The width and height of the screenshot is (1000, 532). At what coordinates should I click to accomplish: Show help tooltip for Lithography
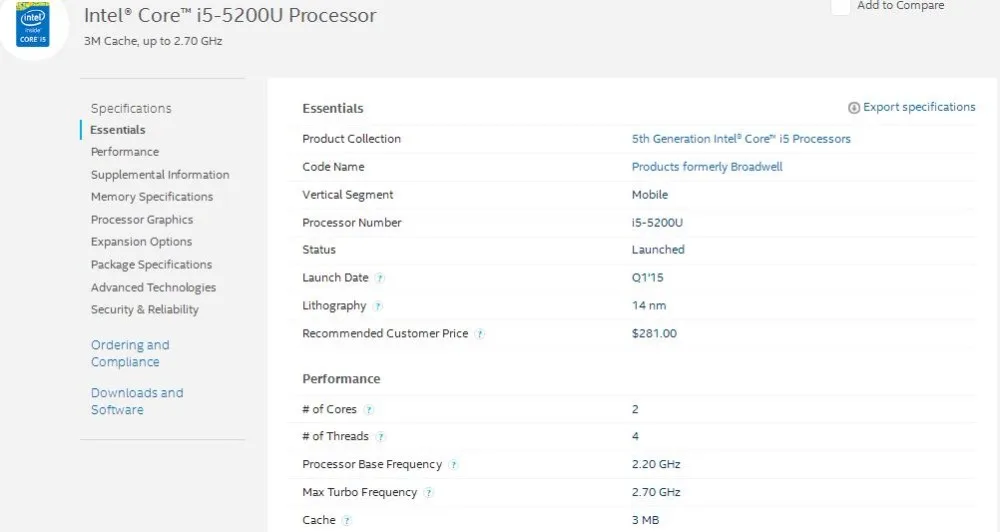point(377,306)
